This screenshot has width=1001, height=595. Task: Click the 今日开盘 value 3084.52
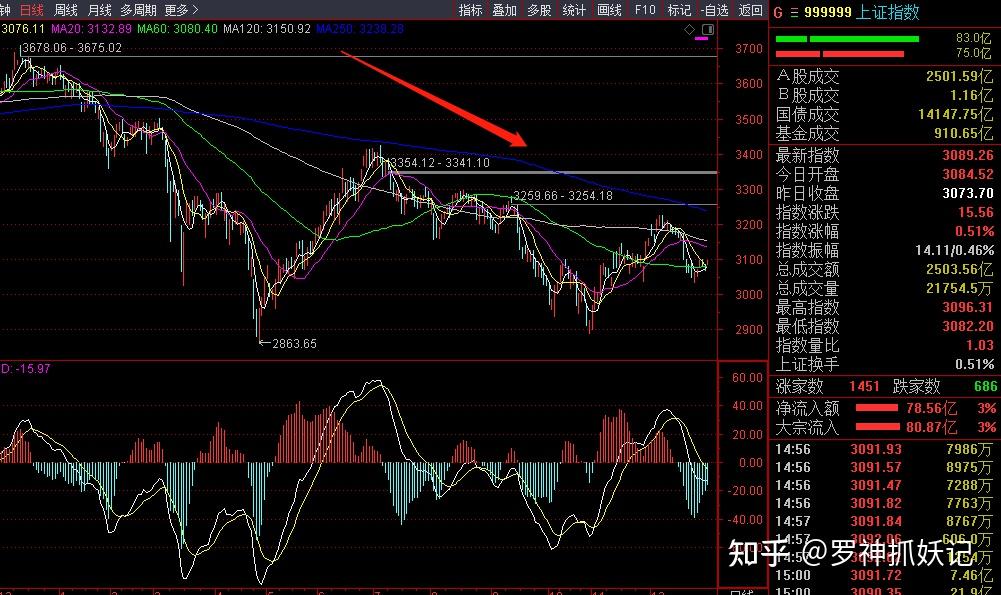click(968, 174)
